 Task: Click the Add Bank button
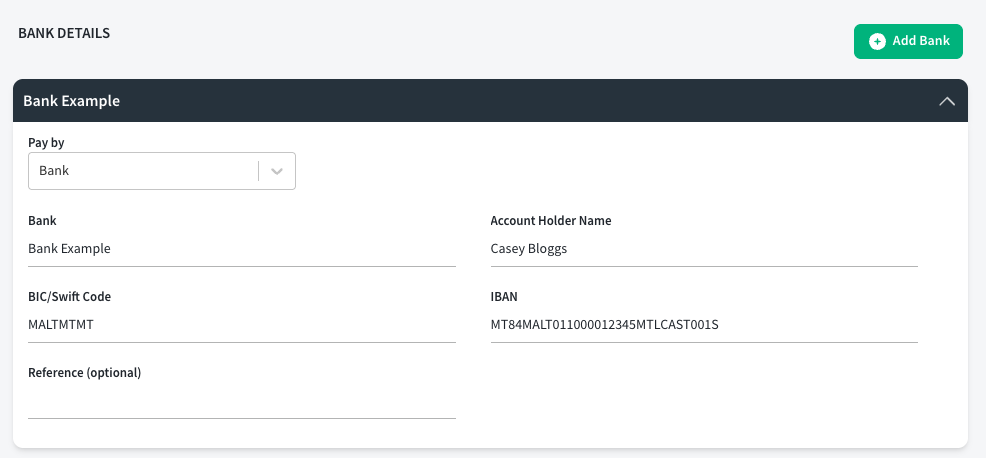pos(908,42)
